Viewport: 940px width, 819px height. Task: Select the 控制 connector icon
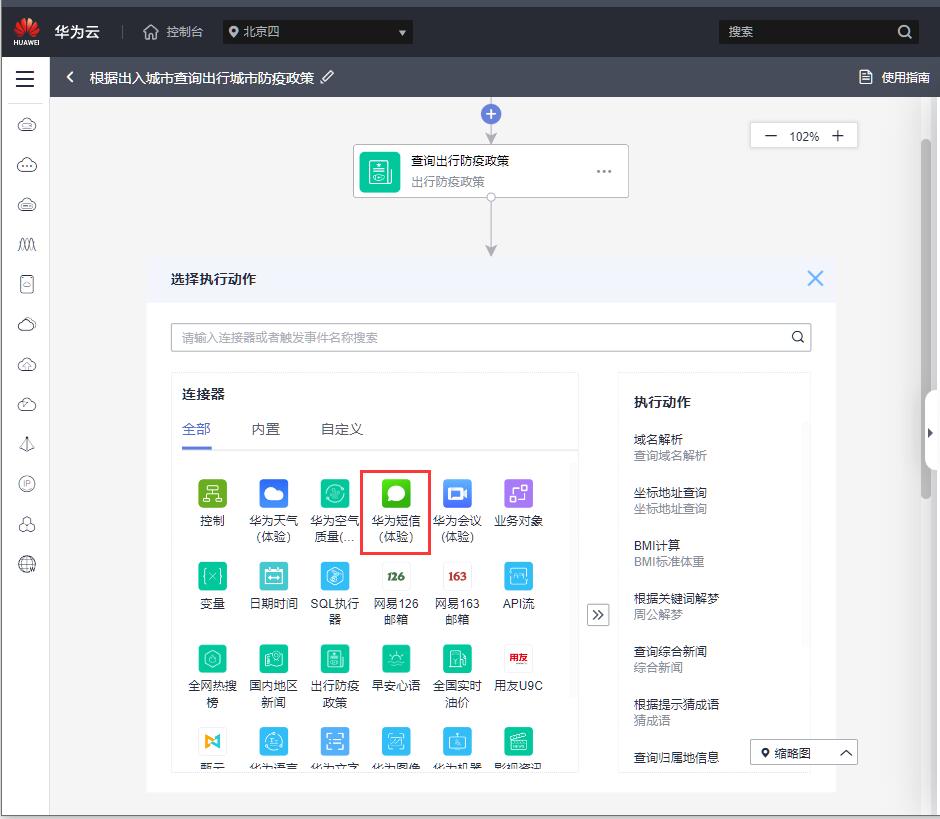(x=212, y=494)
